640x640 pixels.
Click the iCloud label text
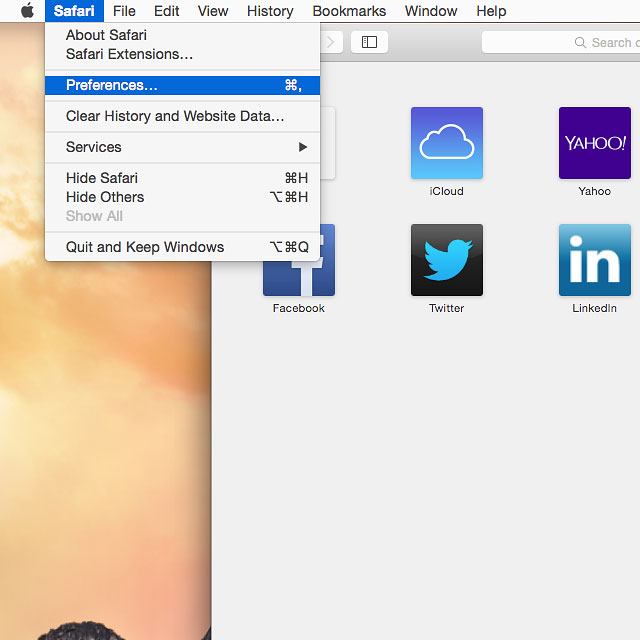click(x=447, y=191)
